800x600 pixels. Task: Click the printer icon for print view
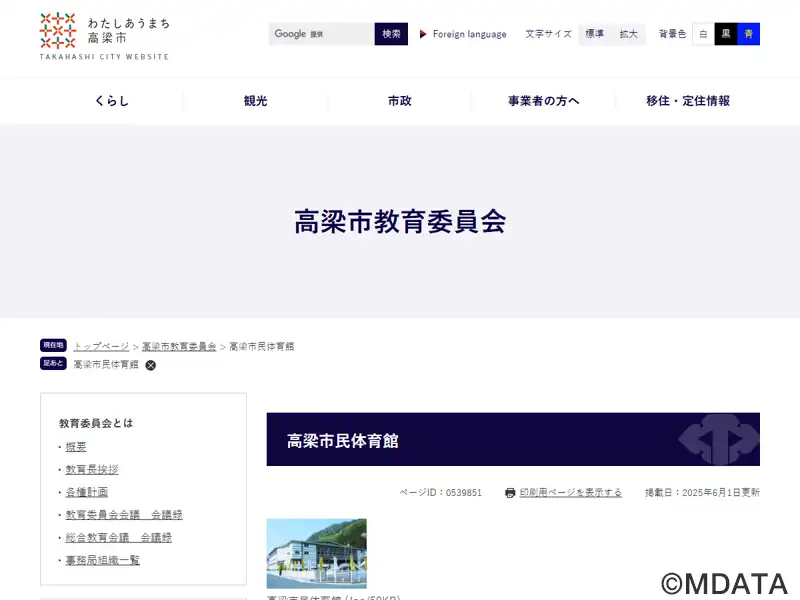[x=510, y=493]
